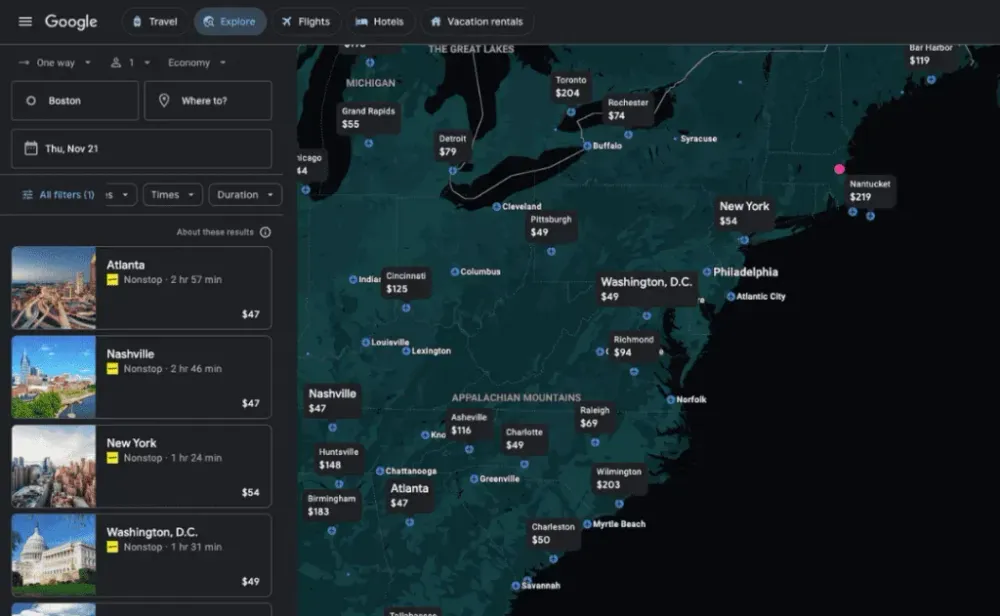Image resolution: width=1000 pixels, height=616 pixels.
Task: Open the Thu, Nov 21 date picker
Action: click(x=142, y=149)
